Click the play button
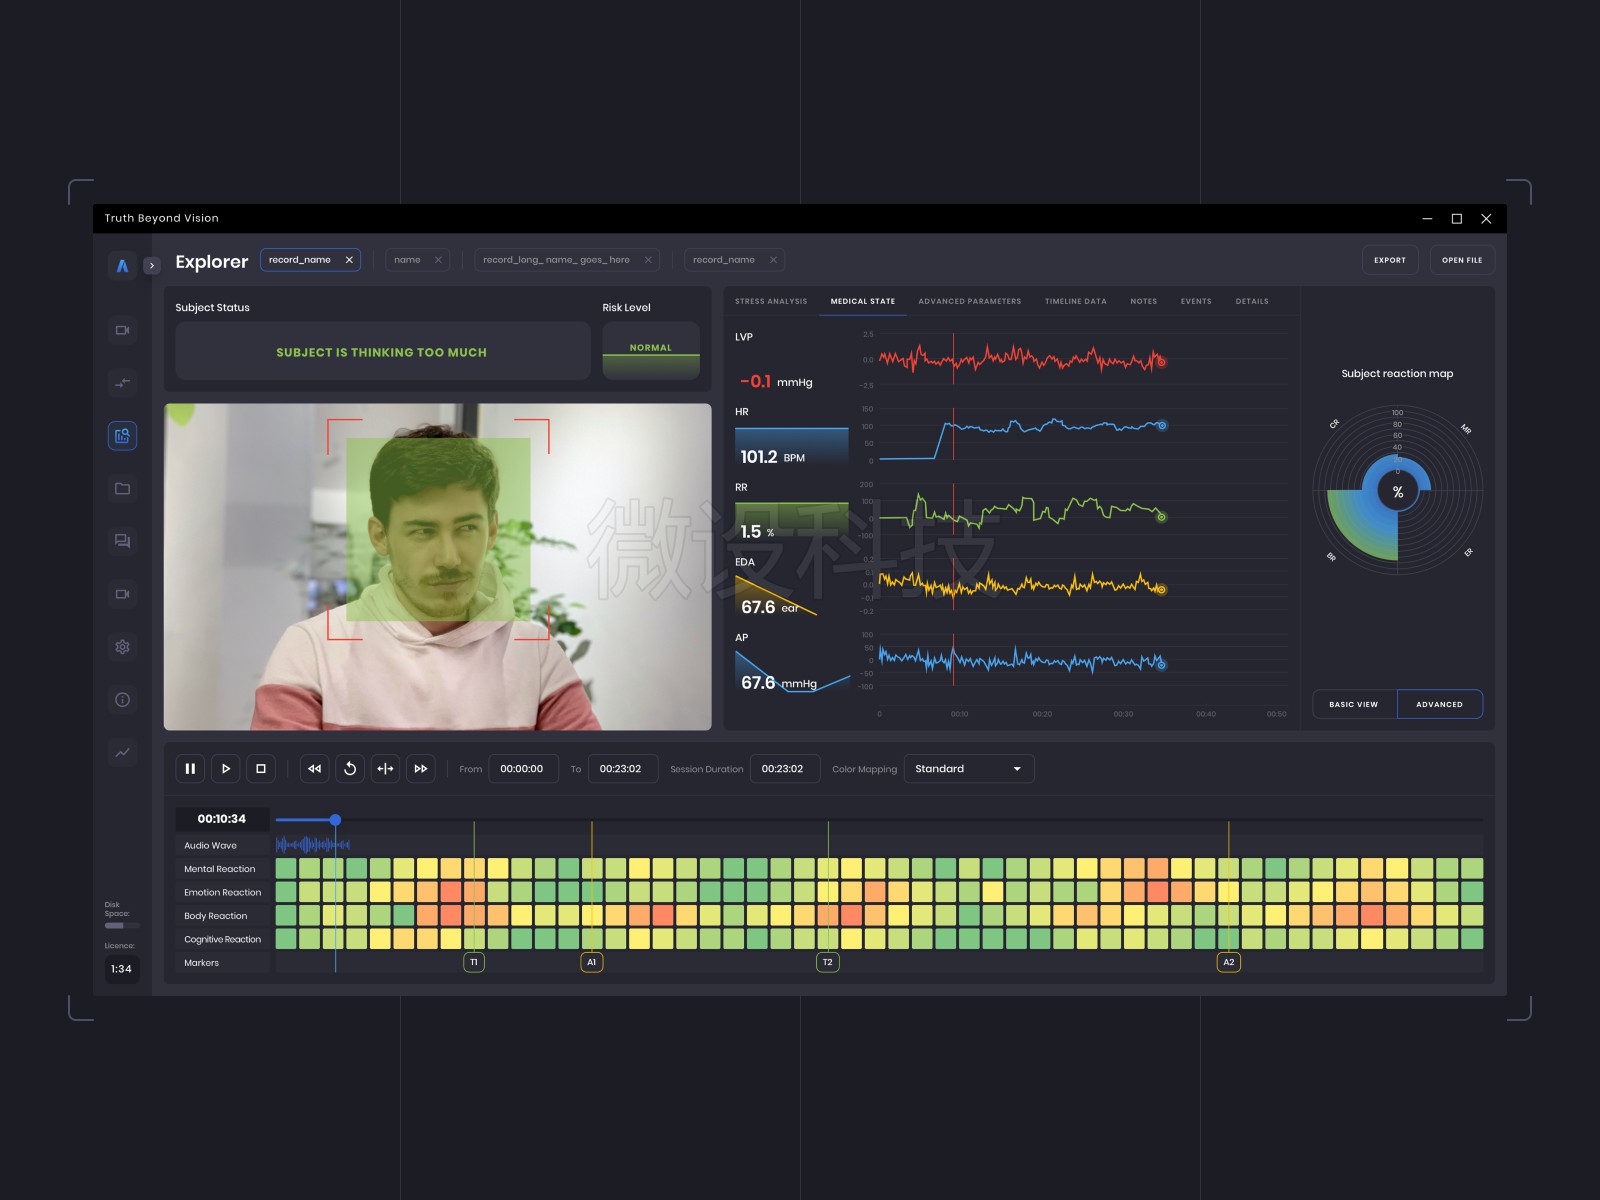 226,769
